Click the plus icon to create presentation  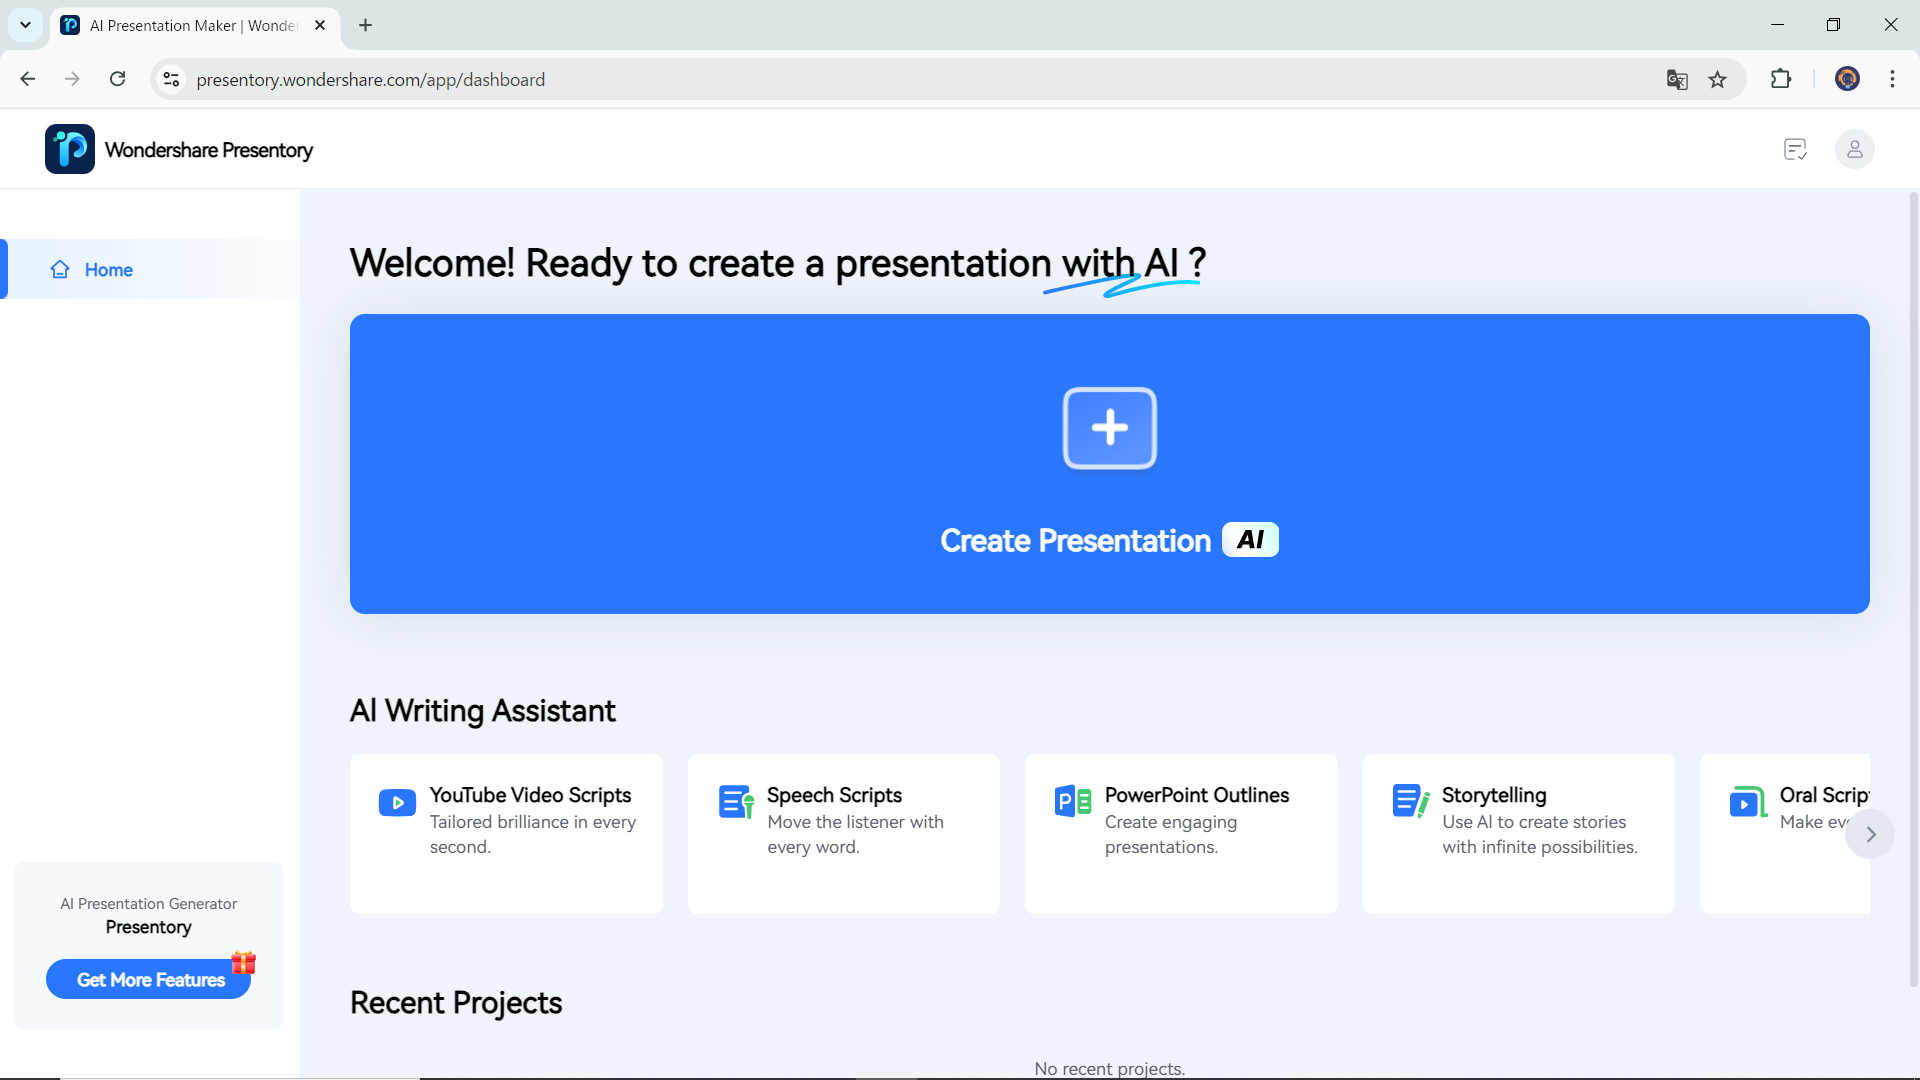pos(1110,428)
